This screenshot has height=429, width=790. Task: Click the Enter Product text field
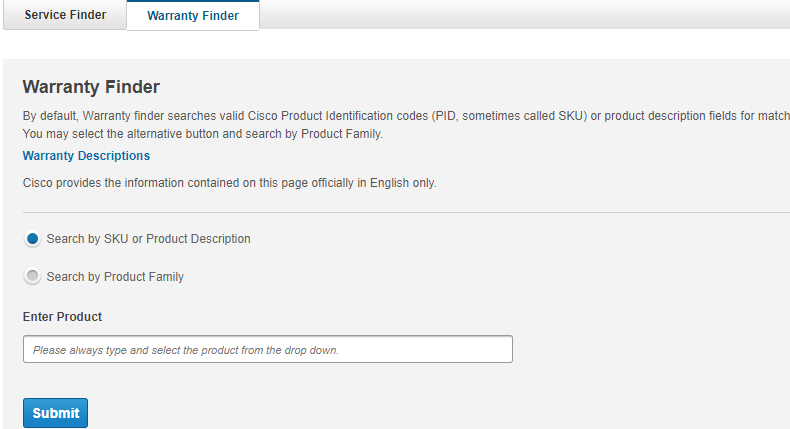tap(267, 350)
